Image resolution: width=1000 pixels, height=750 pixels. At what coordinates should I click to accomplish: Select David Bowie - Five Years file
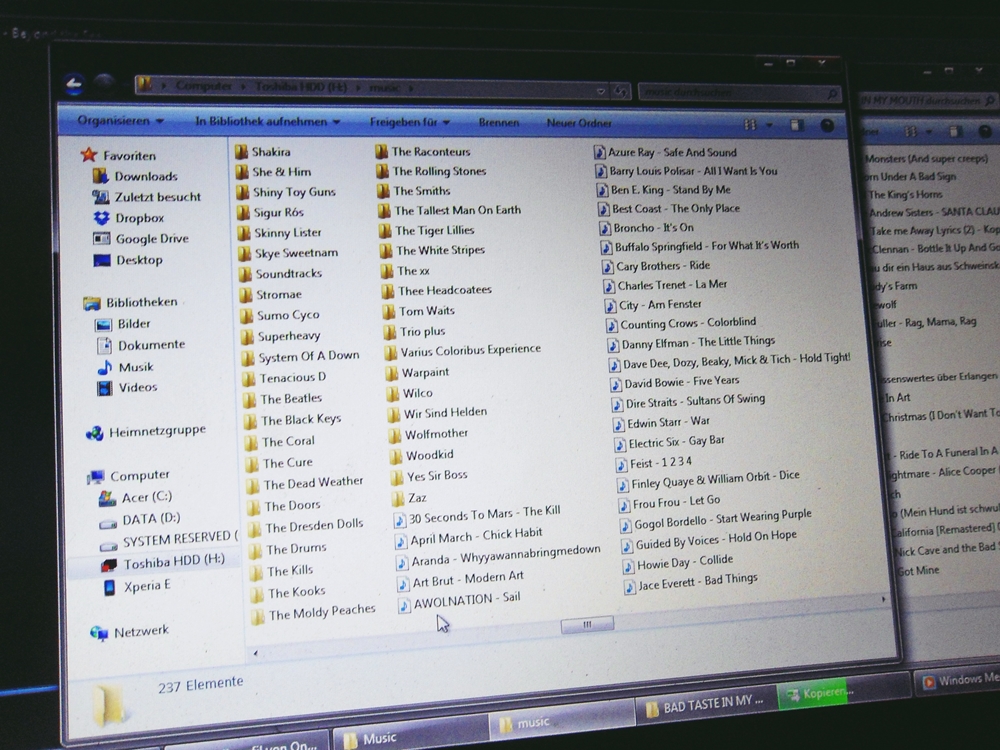(675, 382)
